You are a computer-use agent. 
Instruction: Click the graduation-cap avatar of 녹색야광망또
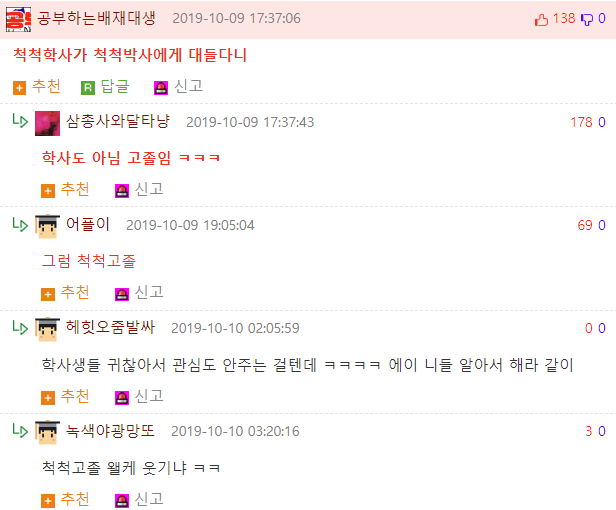(x=48, y=432)
